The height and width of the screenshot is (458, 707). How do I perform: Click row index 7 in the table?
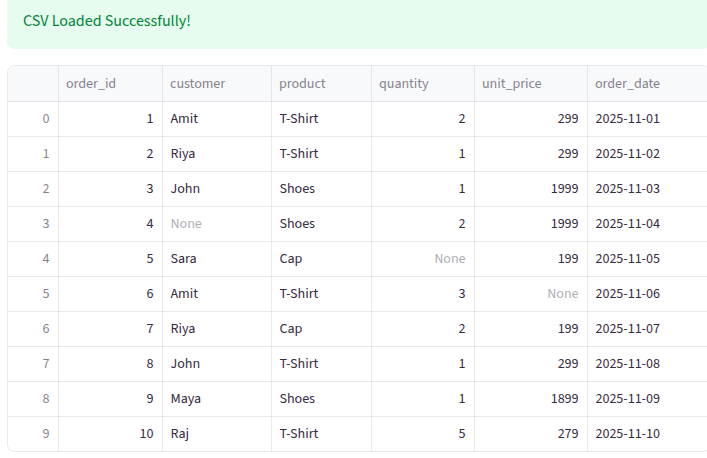pyautogui.click(x=45, y=364)
